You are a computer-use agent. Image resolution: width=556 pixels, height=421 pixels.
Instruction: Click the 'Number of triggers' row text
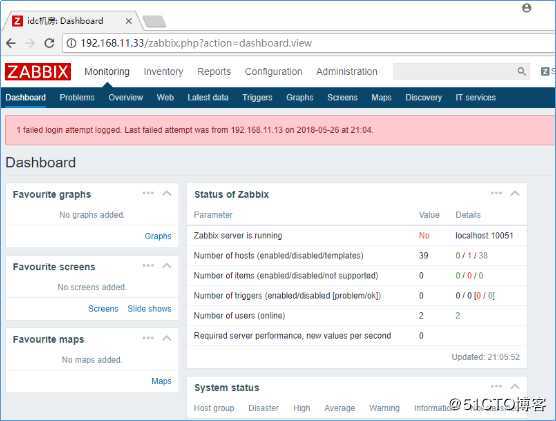click(287, 295)
